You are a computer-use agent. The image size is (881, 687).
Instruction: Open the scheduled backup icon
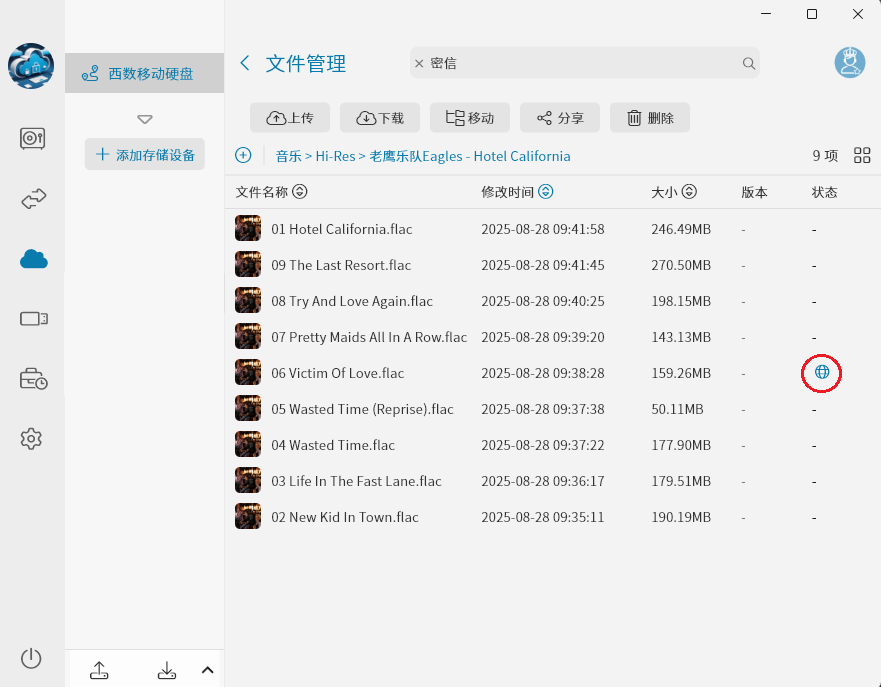31,378
